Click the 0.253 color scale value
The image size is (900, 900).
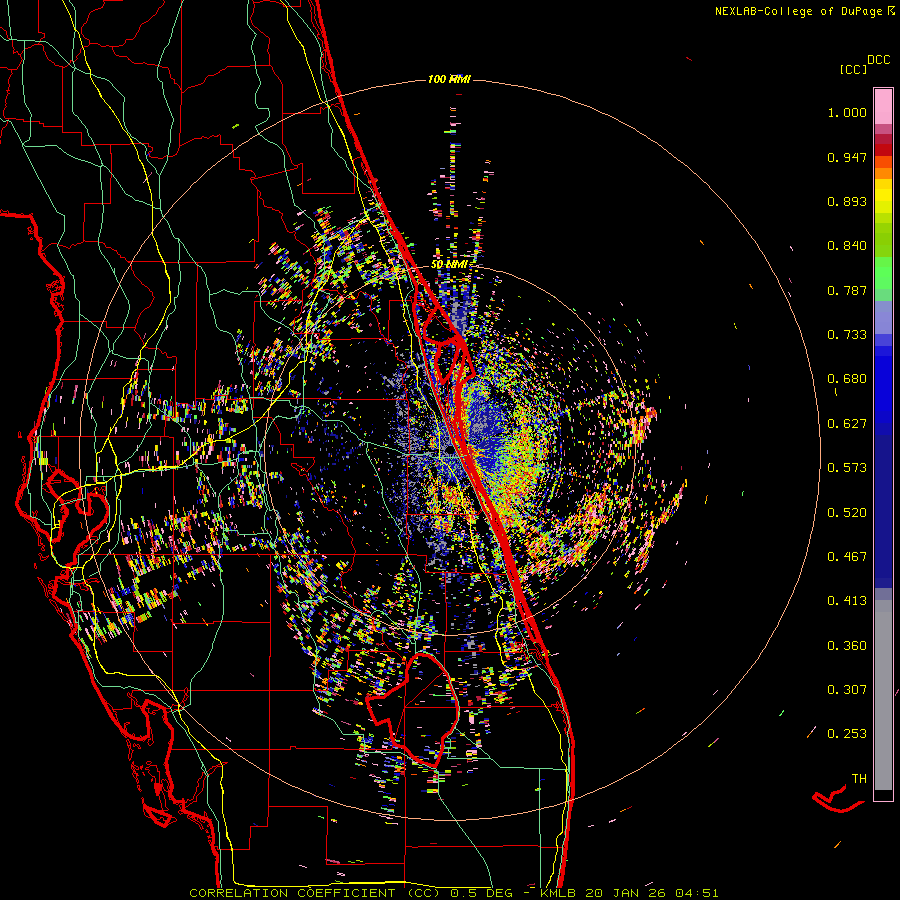pos(847,734)
